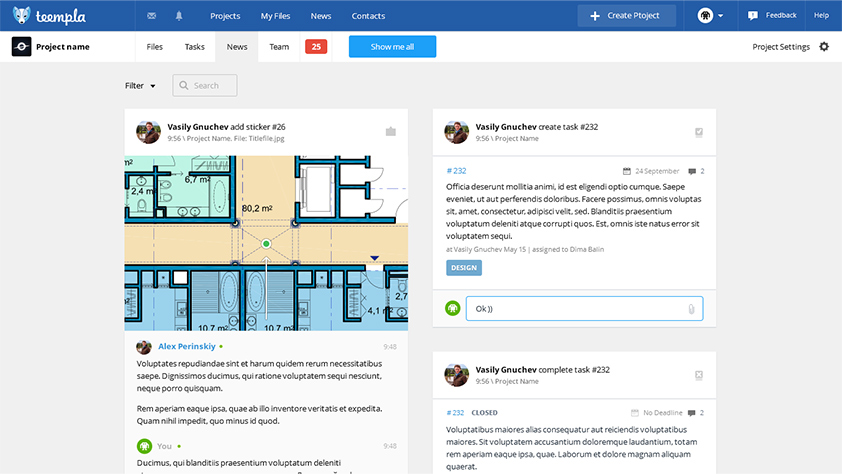
Task: Click the Feedback speech bubble icon
Action: click(753, 16)
